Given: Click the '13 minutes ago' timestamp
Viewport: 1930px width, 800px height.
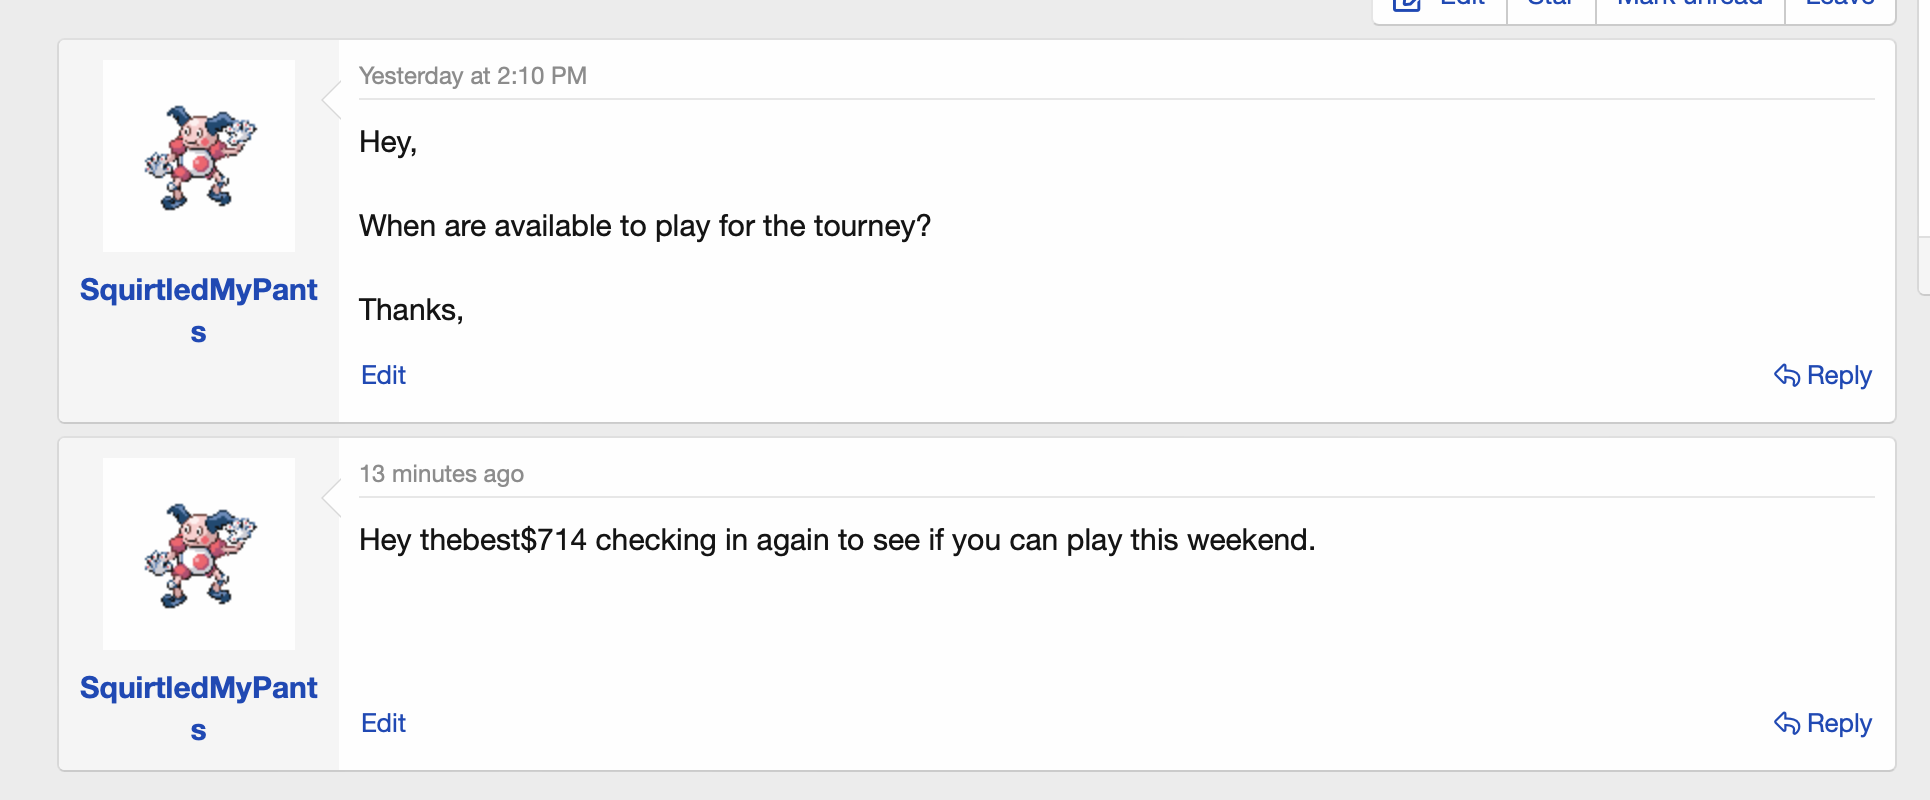Looking at the screenshot, I should click(441, 474).
